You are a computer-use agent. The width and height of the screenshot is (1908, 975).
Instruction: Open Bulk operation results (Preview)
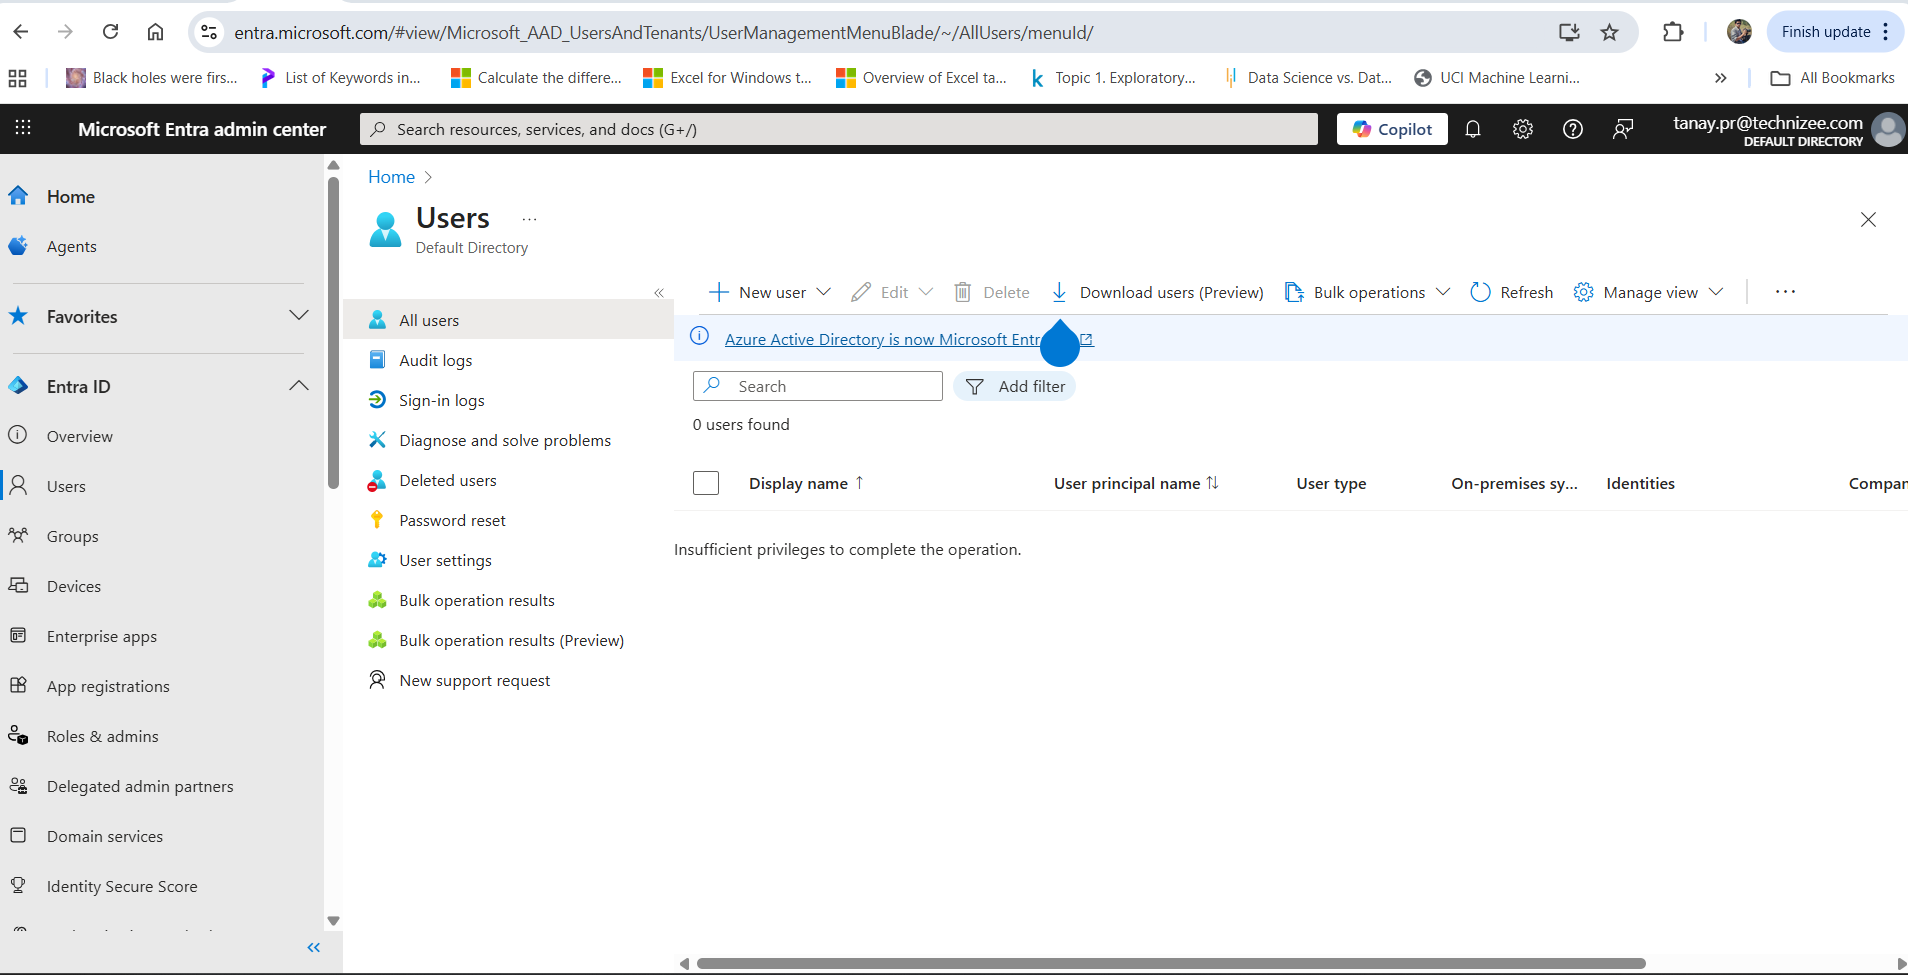(x=512, y=640)
